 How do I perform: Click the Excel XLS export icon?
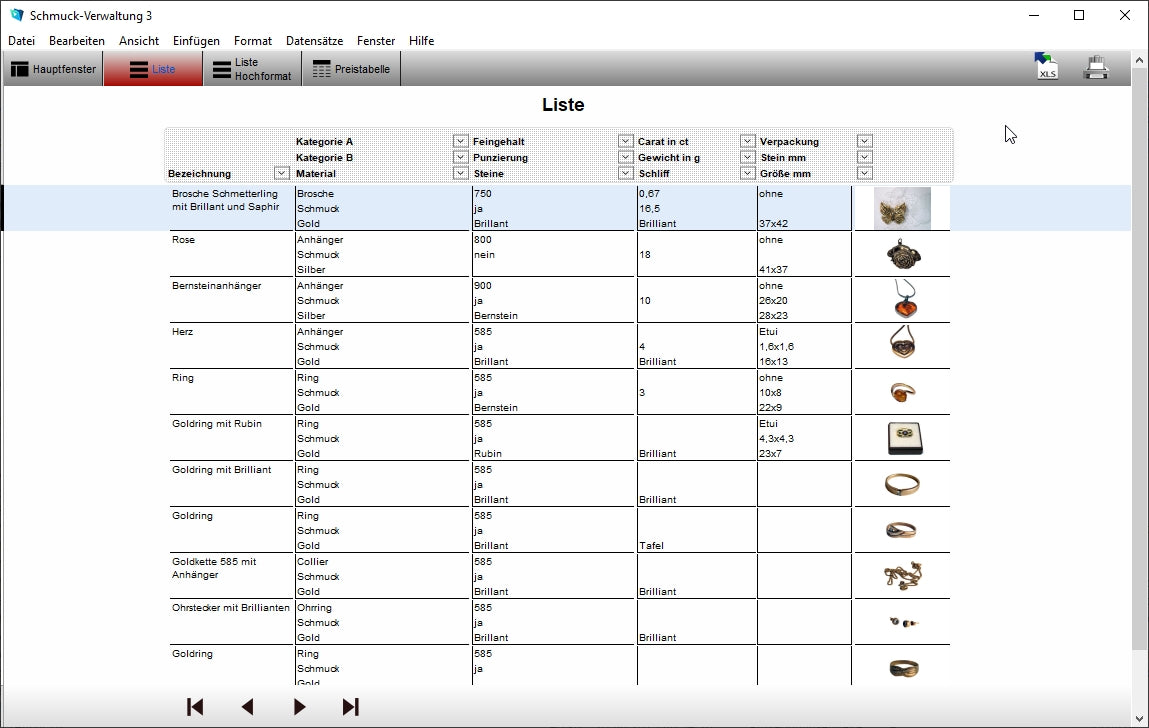point(1046,67)
